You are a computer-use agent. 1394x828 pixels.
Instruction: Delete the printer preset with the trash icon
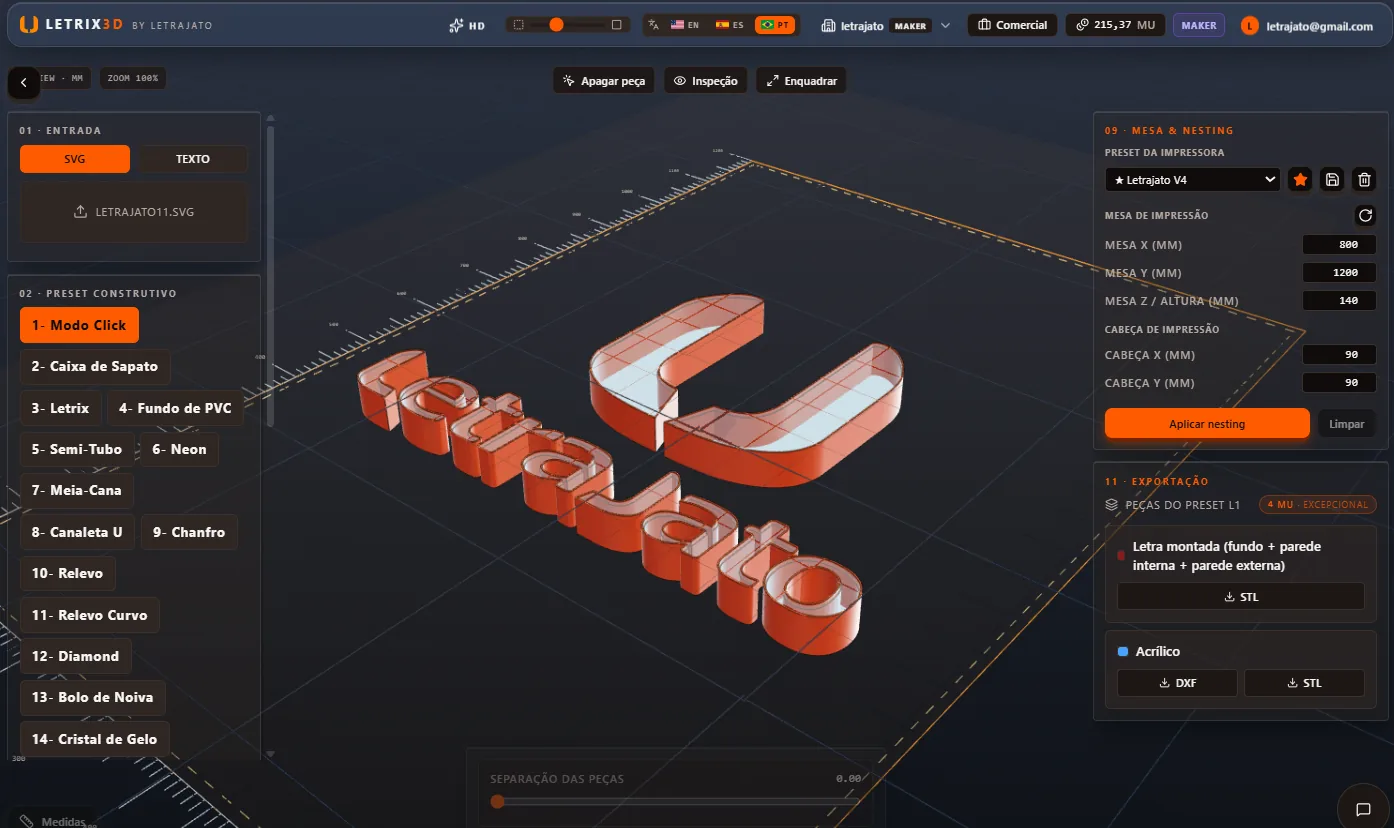1364,180
